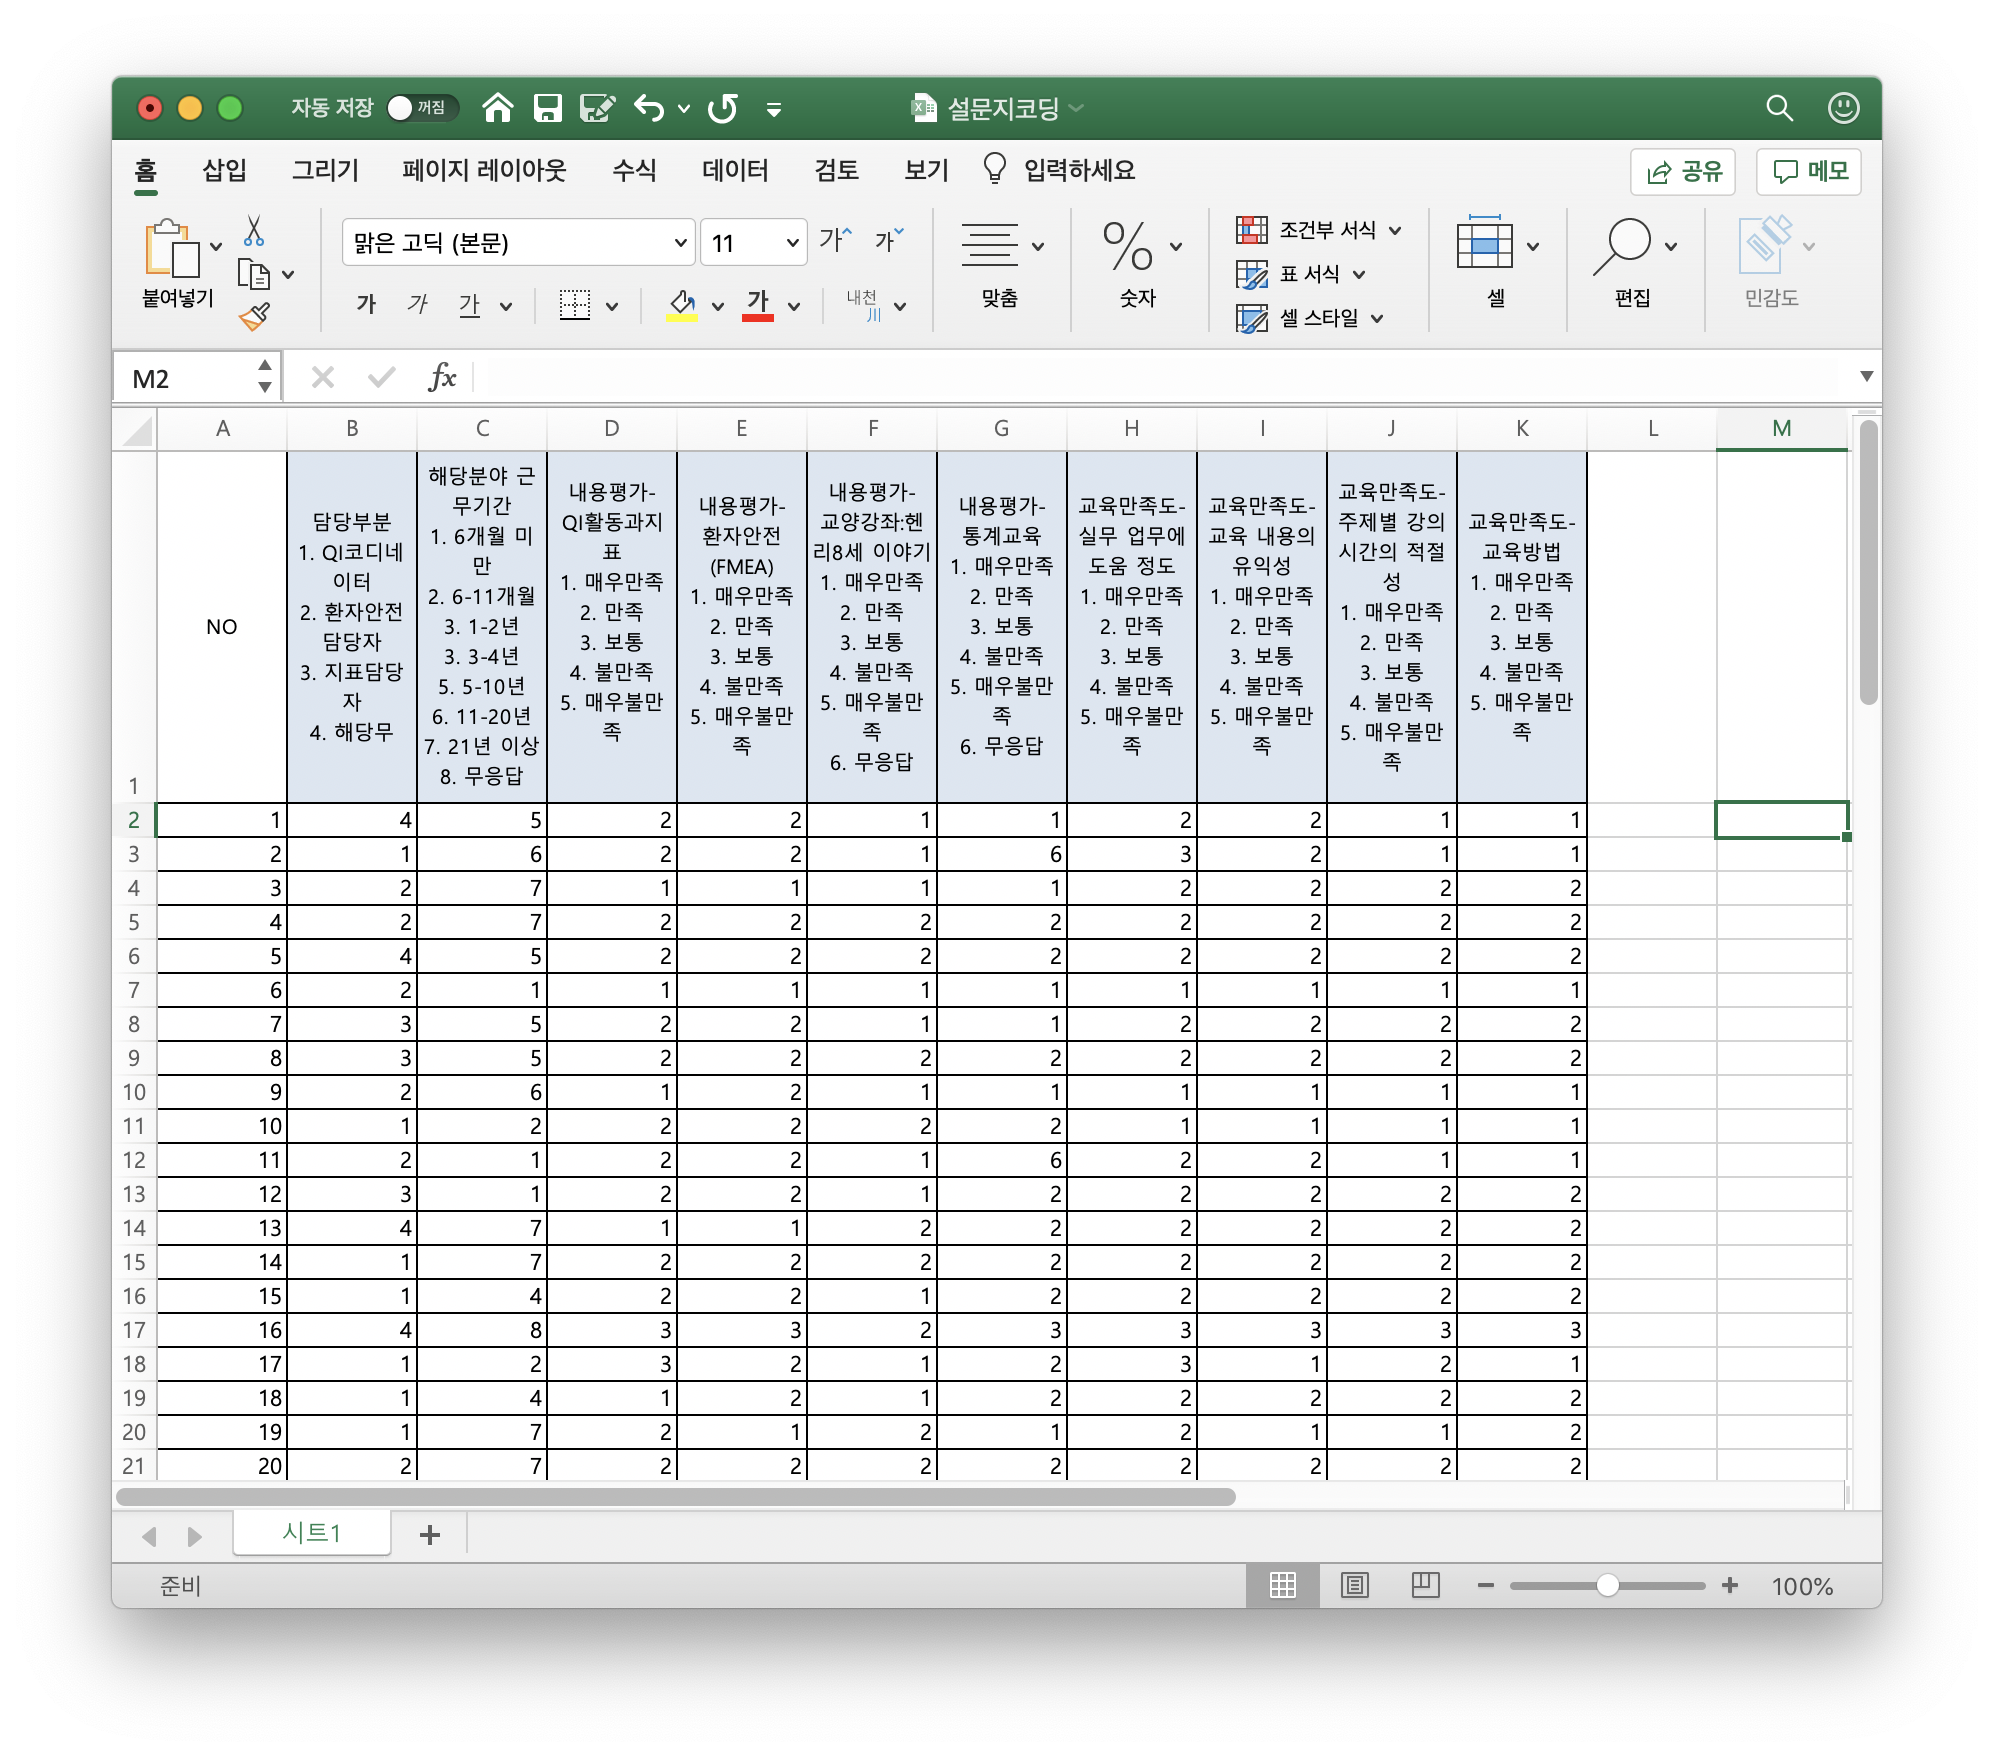
Task: Click the zoom slider handle
Action: [1607, 1585]
